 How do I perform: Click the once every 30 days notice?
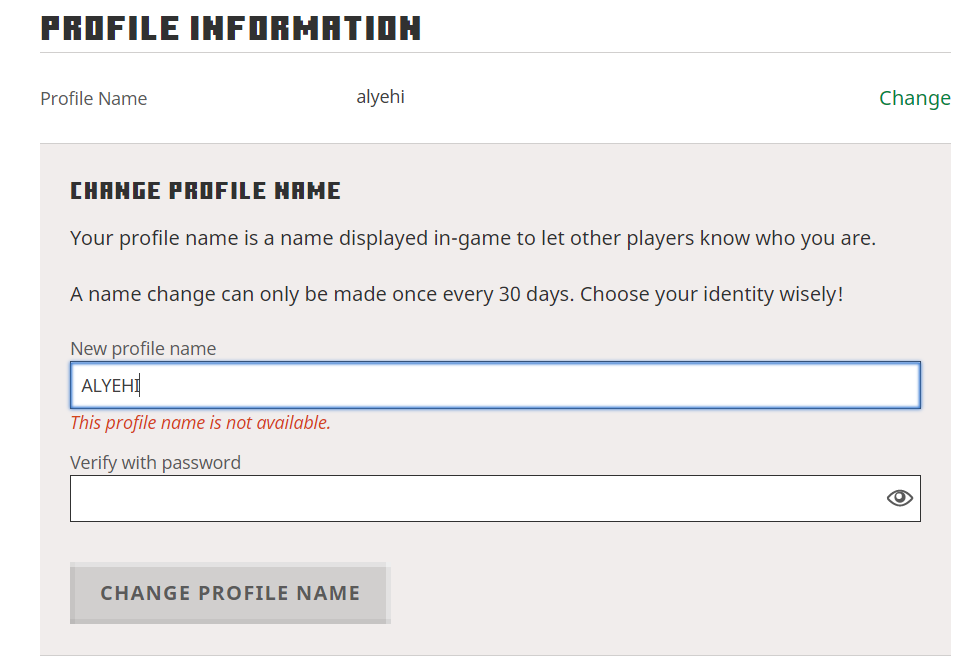pyautogui.click(x=320, y=295)
